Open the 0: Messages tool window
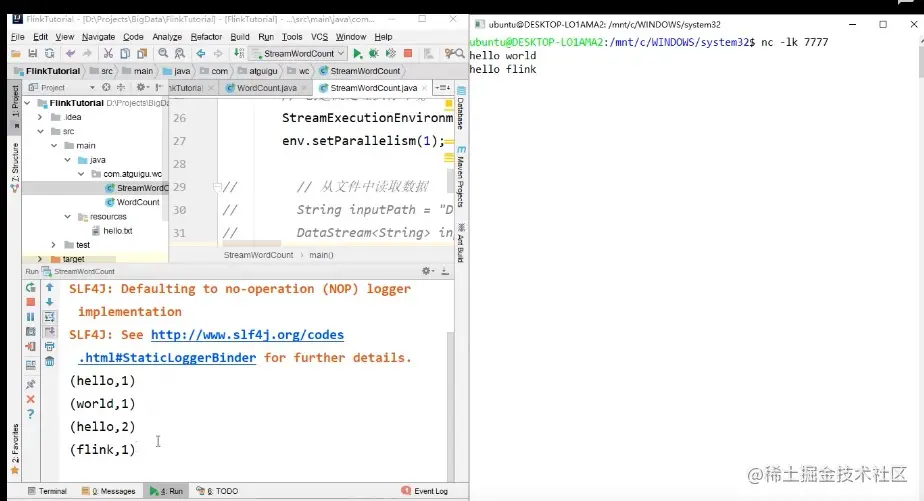This screenshot has height=501, width=924. point(108,491)
